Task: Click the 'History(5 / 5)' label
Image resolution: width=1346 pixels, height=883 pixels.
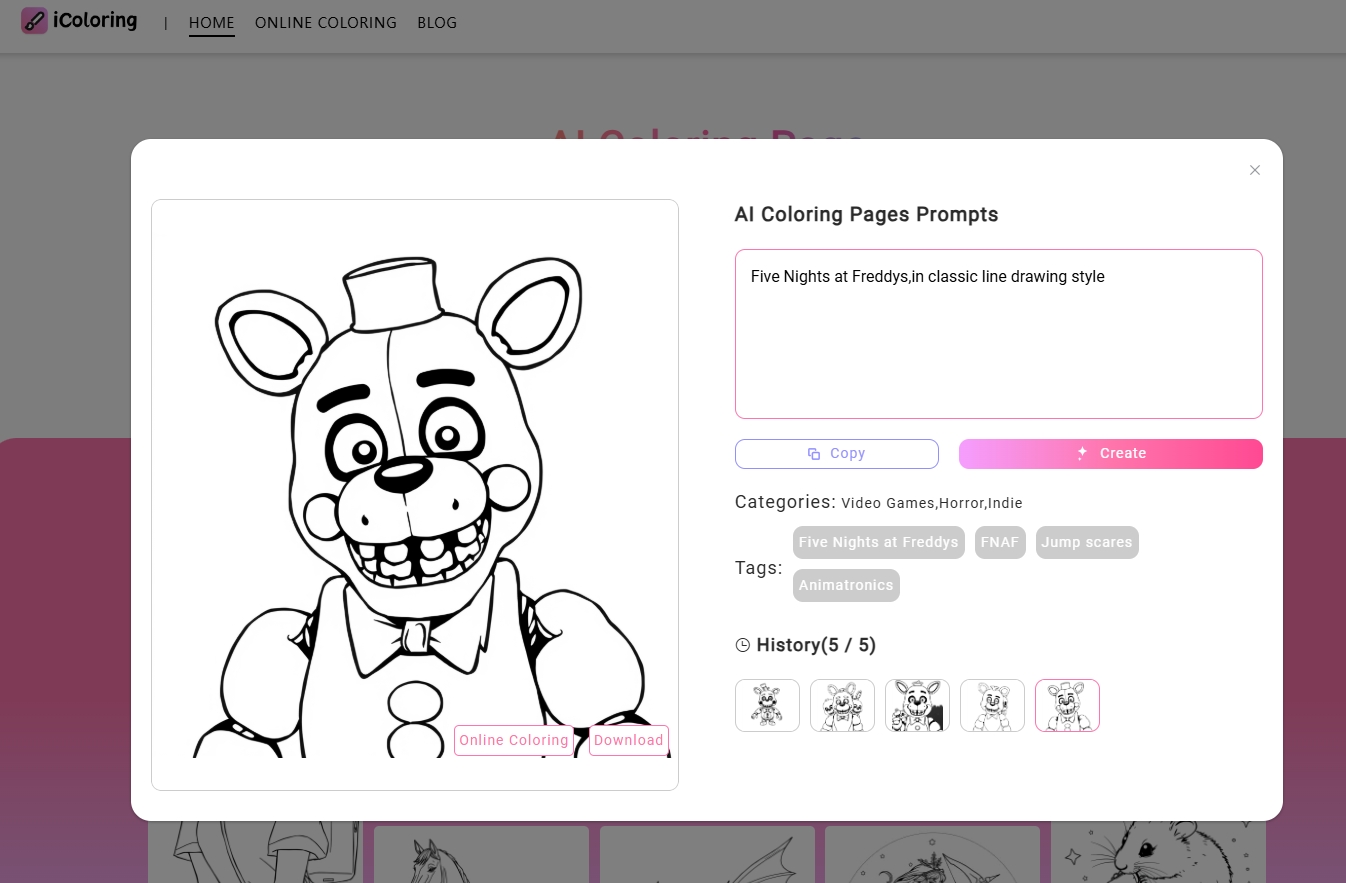Action: coord(816,645)
